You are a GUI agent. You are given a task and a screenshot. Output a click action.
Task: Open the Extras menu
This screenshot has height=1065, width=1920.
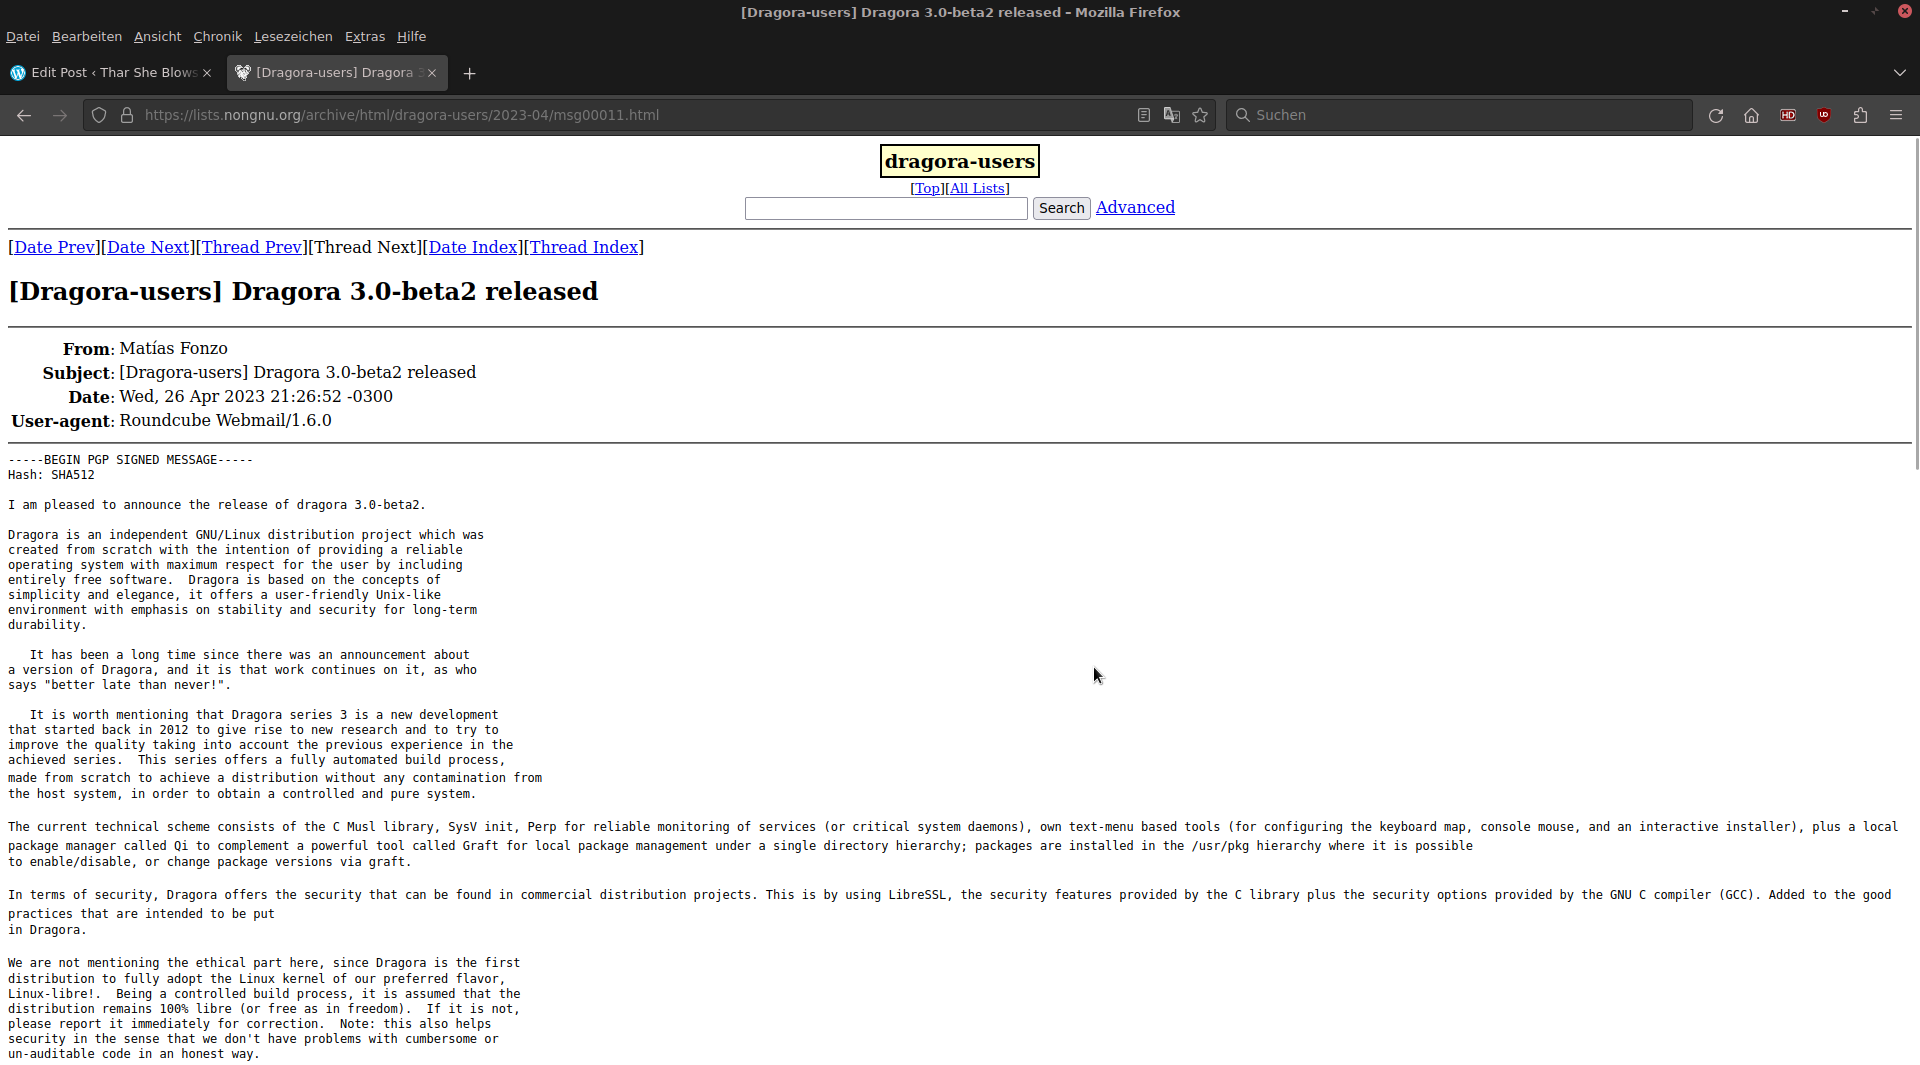pos(365,36)
